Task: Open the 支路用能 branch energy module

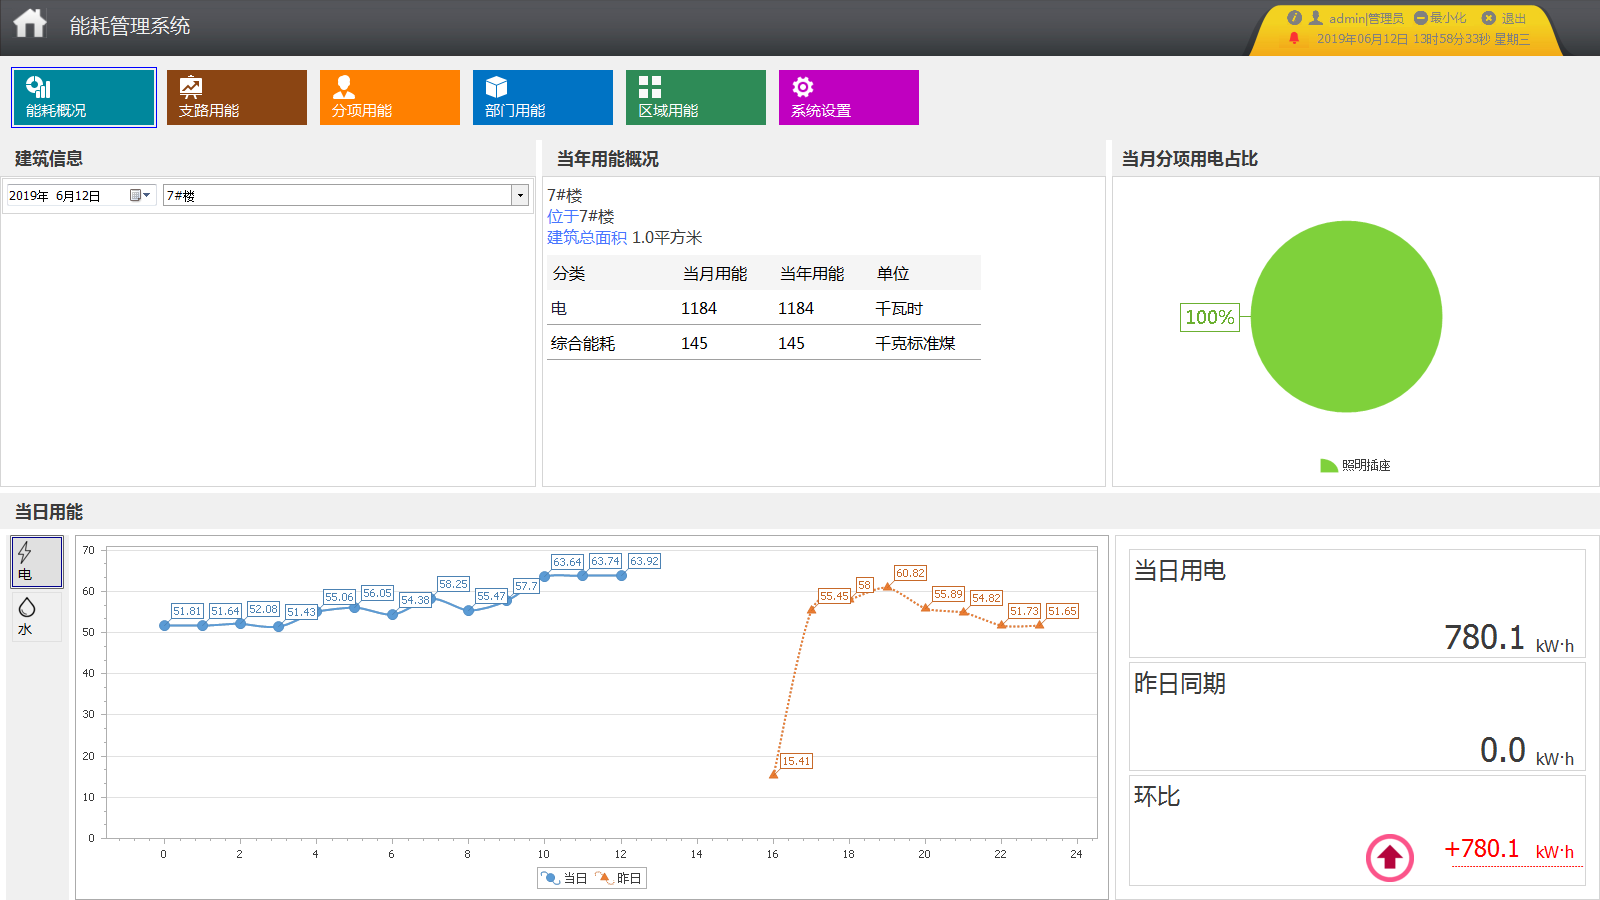Action: click(x=236, y=97)
